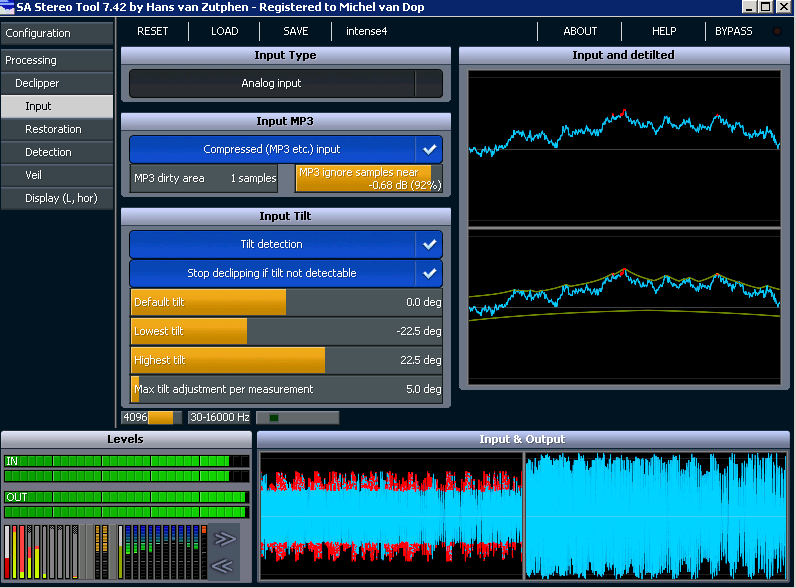Image resolution: width=796 pixels, height=588 pixels.
Task: Click the Input Tilt panel header
Action: point(286,216)
